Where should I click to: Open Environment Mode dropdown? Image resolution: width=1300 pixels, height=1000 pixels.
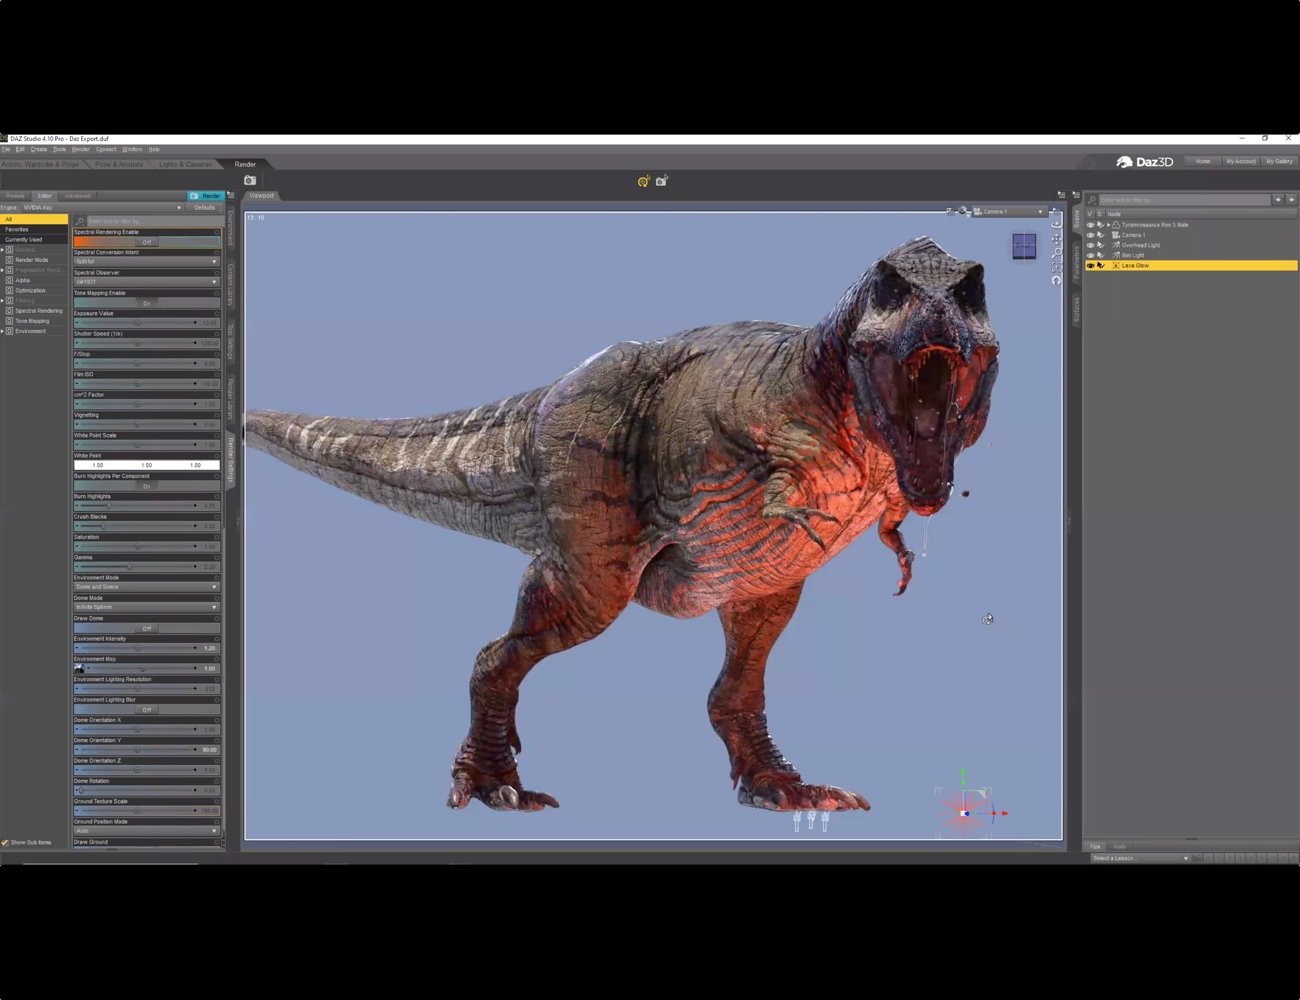[146, 587]
